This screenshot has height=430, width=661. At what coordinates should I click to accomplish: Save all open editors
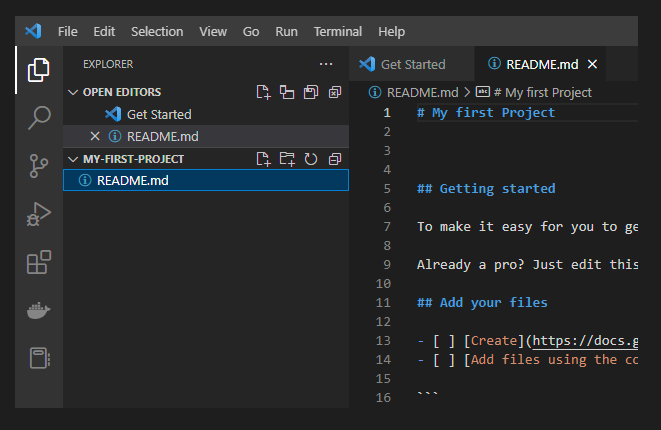(x=311, y=92)
